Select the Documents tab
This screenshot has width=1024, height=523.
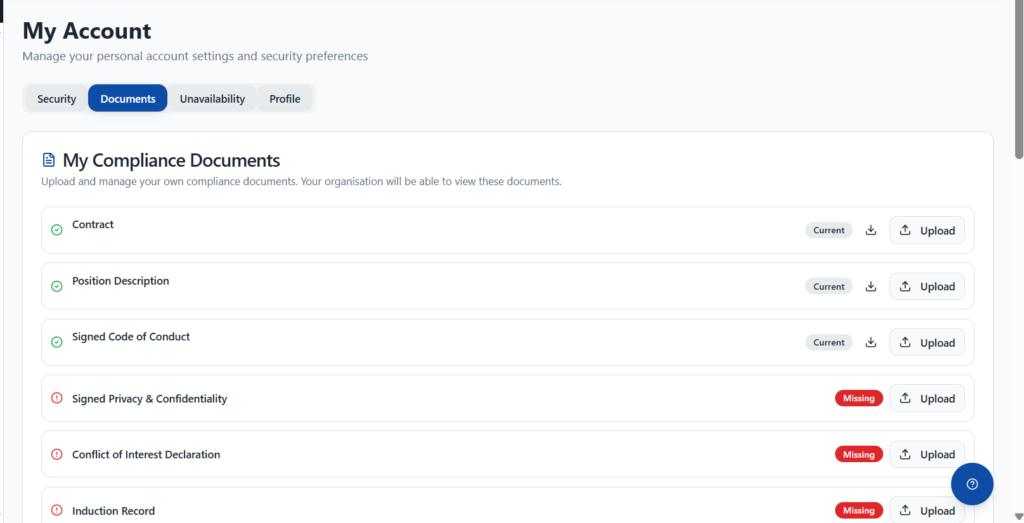tap(127, 99)
